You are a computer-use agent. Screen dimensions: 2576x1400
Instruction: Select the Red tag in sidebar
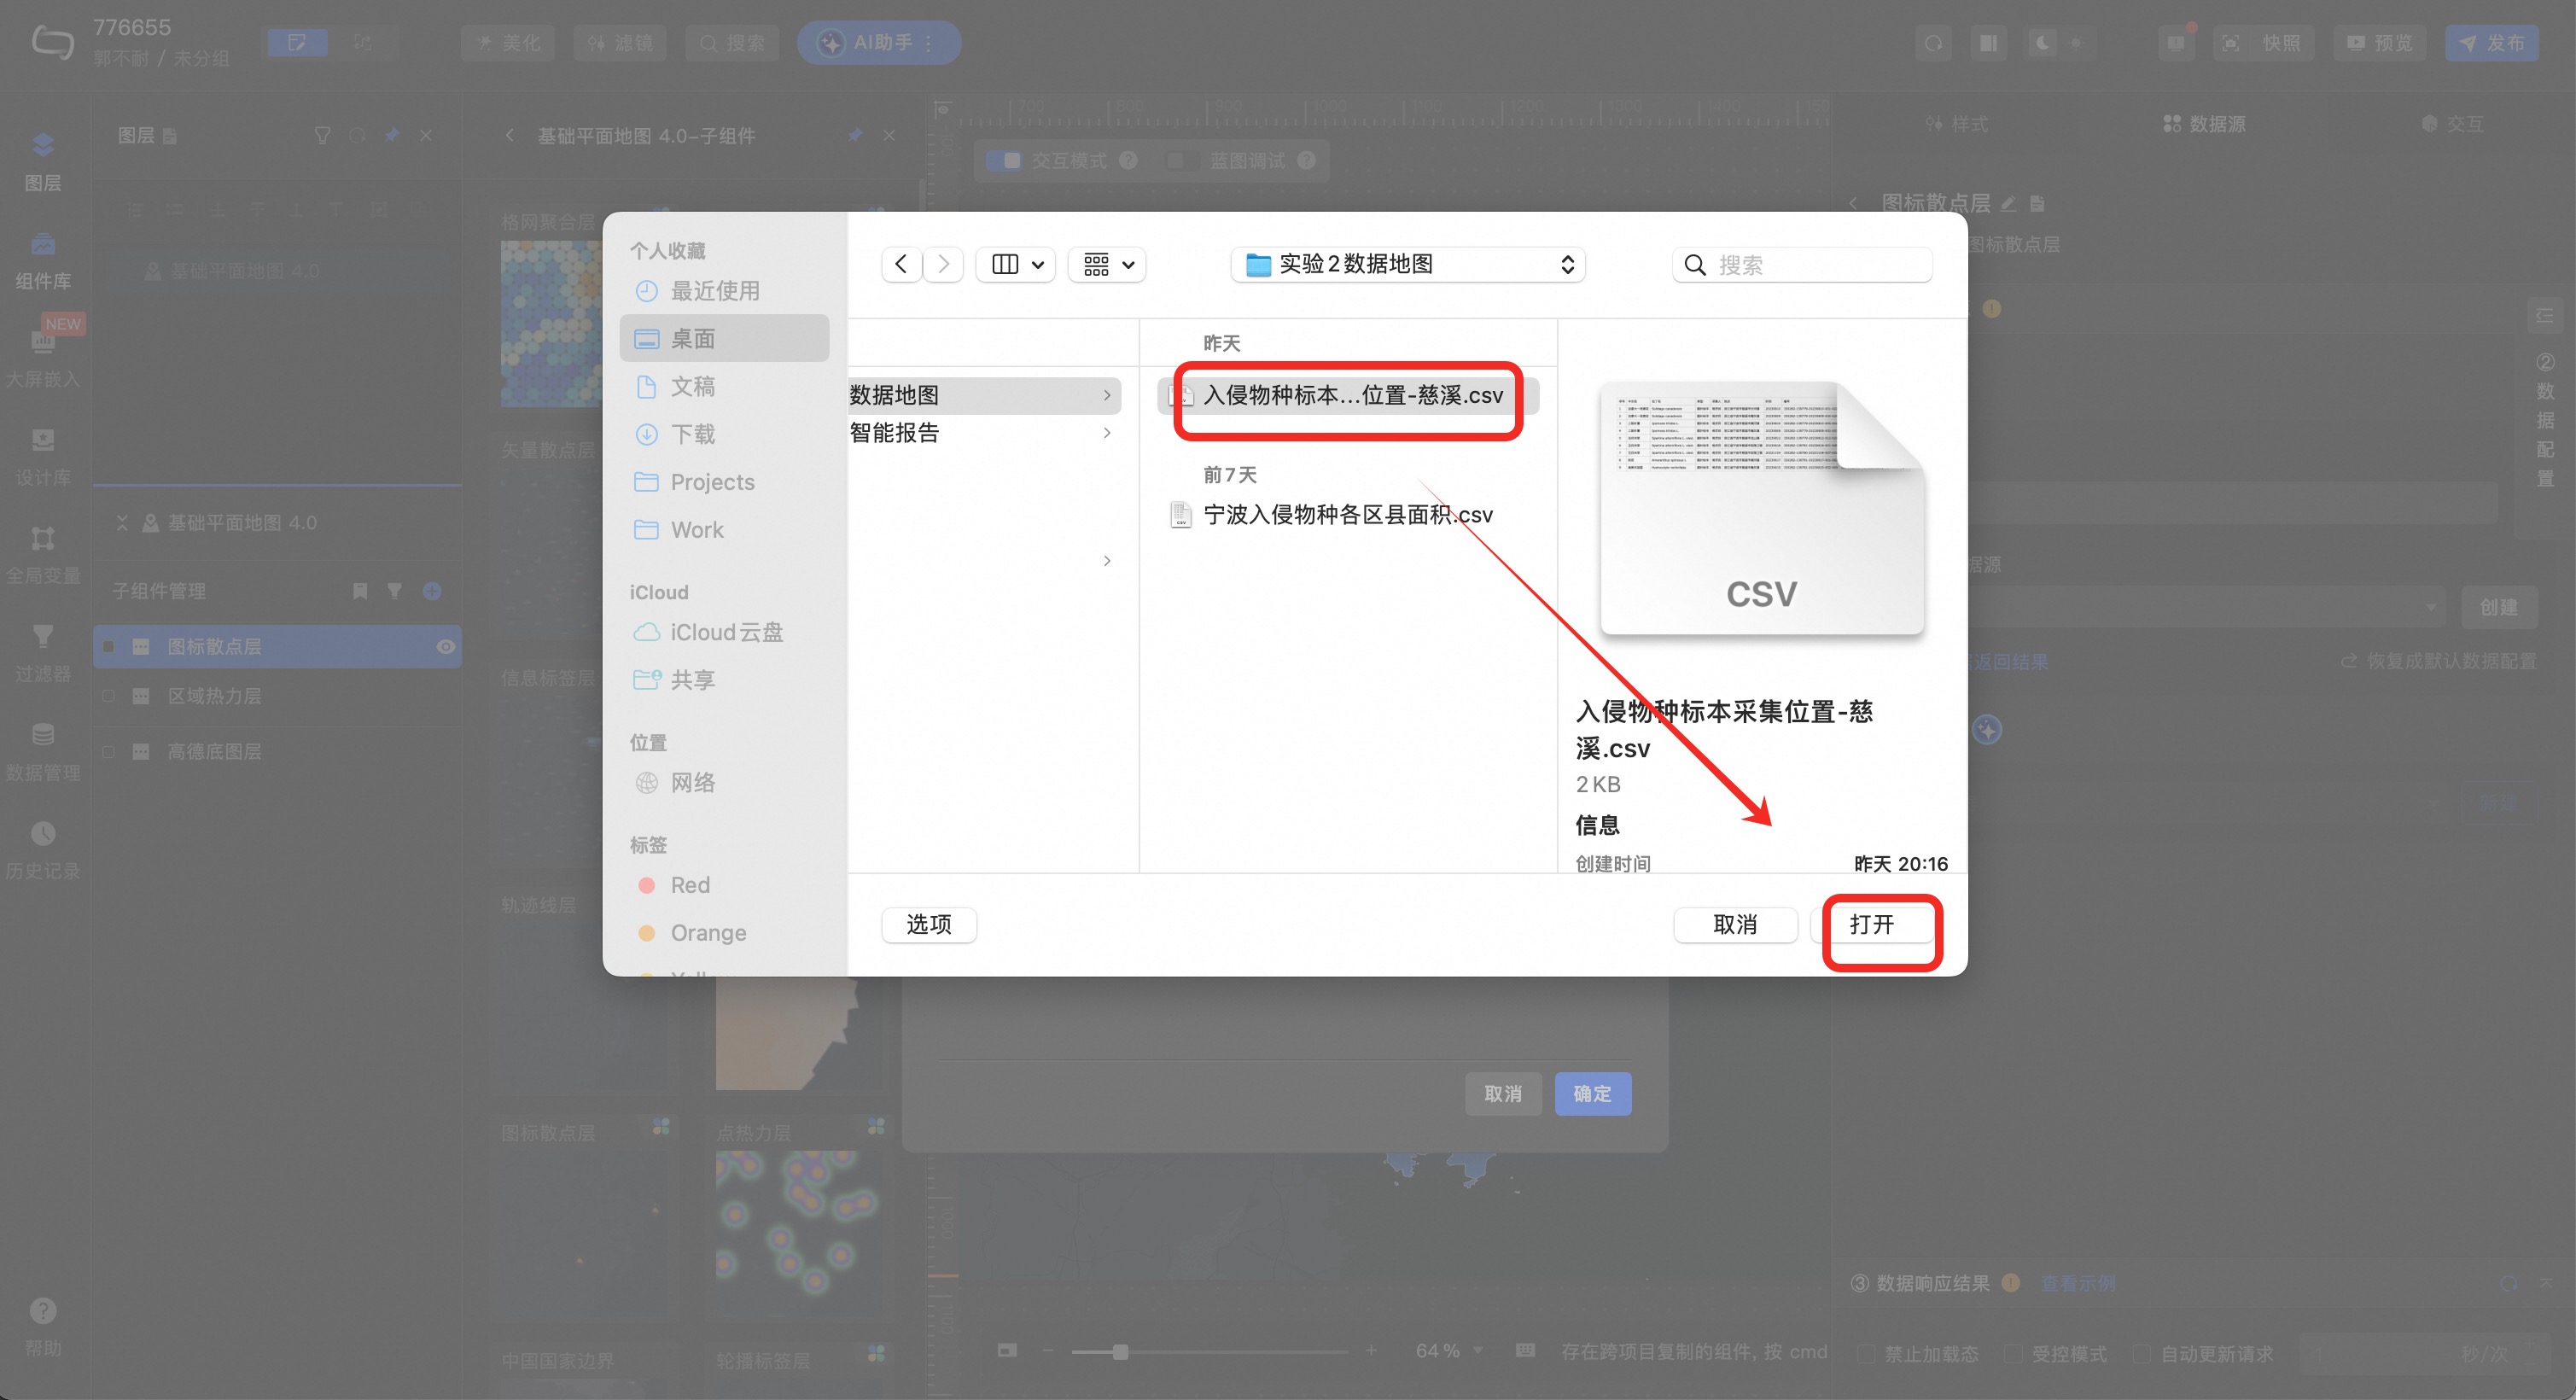(x=689, y=885)
